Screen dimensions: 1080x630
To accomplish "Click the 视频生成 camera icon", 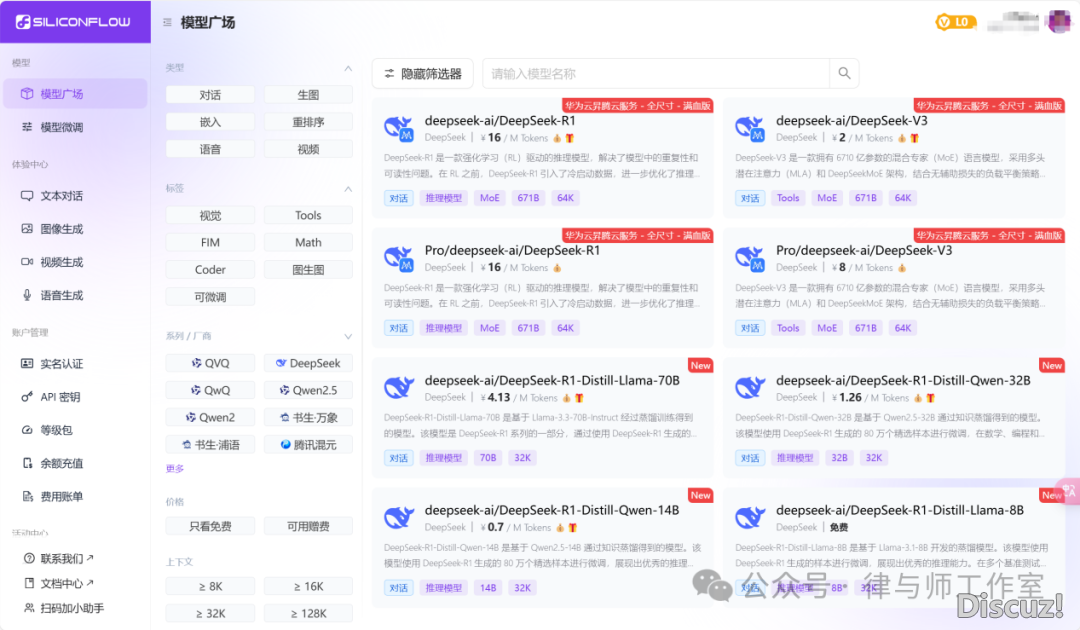I will point(27,262).
